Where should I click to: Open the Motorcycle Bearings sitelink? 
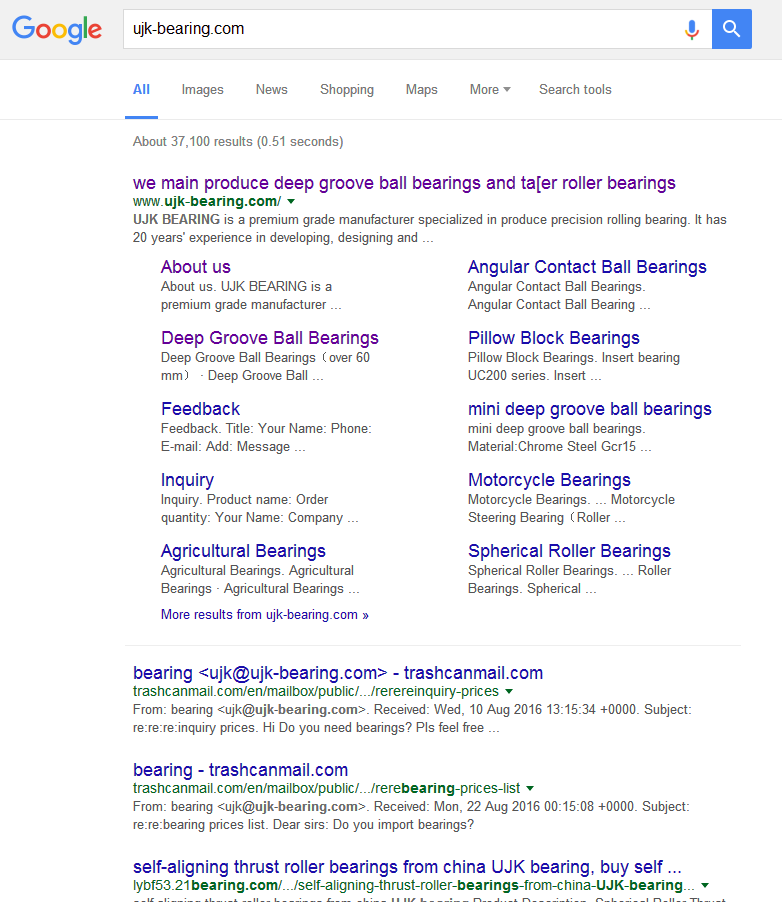[549, 480]
